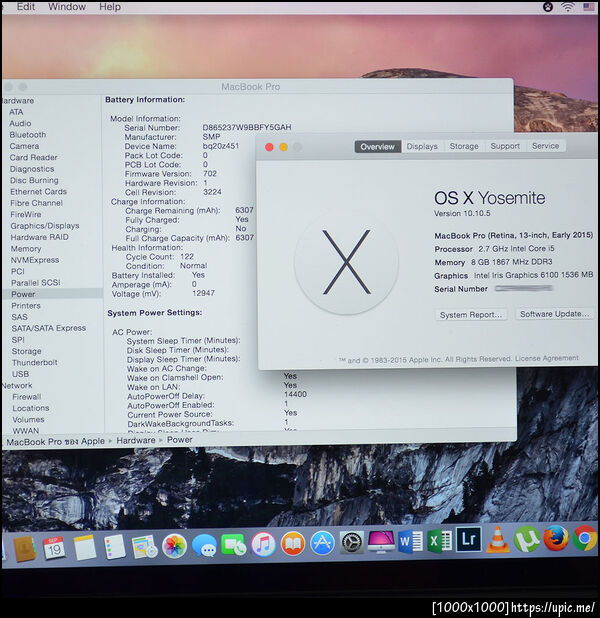600x618 pixels.
Task: Launch Firefox from the Dock
Action: (x=556, y=538)
